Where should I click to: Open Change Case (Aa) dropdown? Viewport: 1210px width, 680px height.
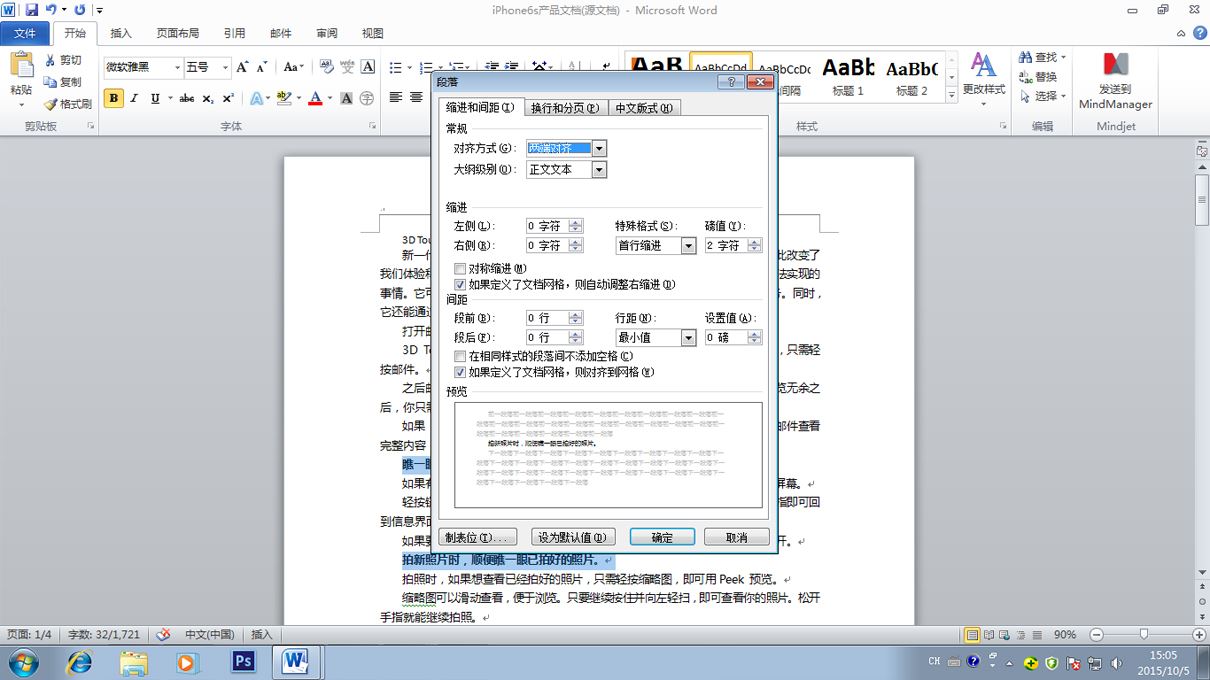tap(294, 67)
